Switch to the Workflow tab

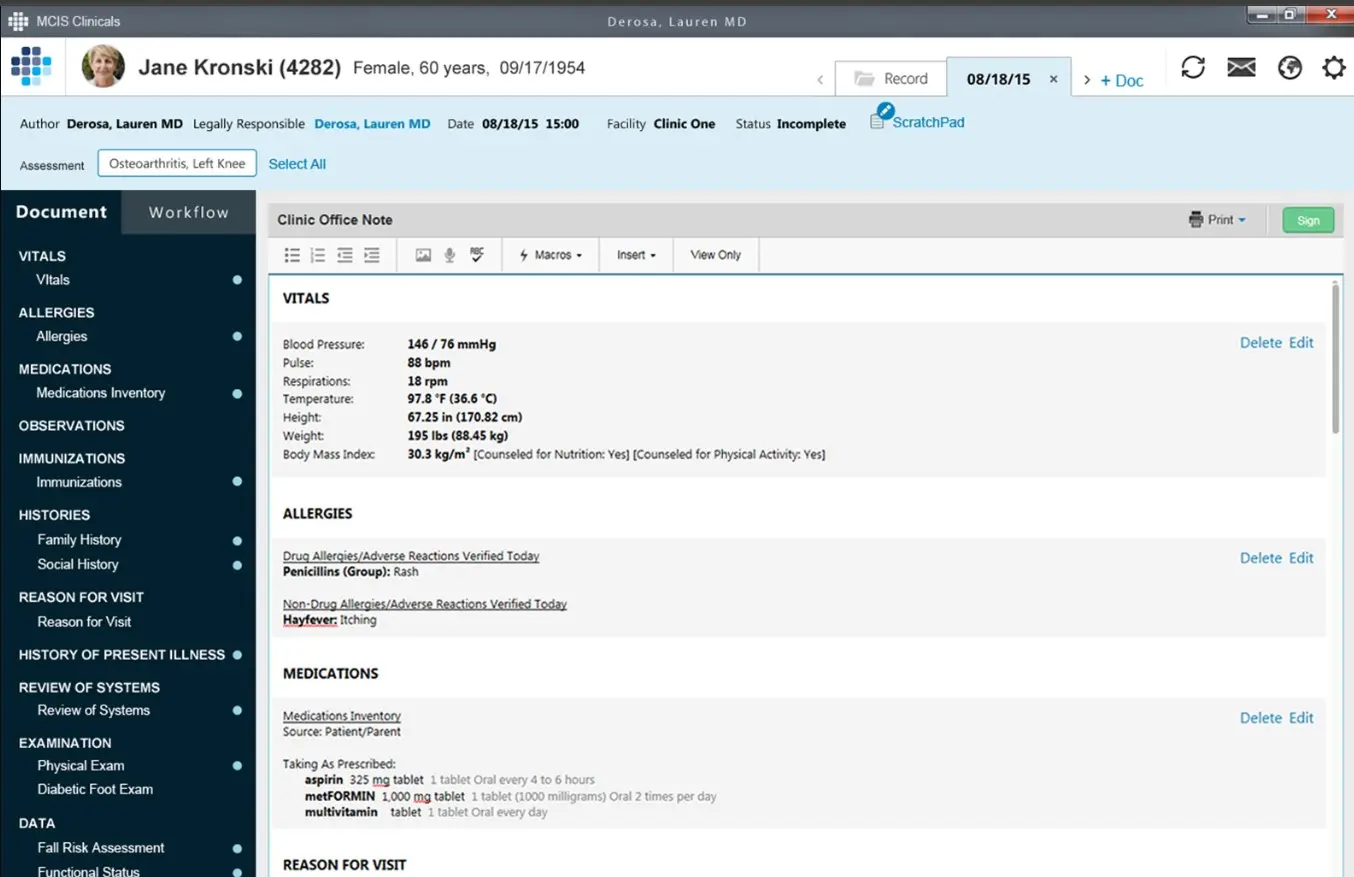(188, 212)
